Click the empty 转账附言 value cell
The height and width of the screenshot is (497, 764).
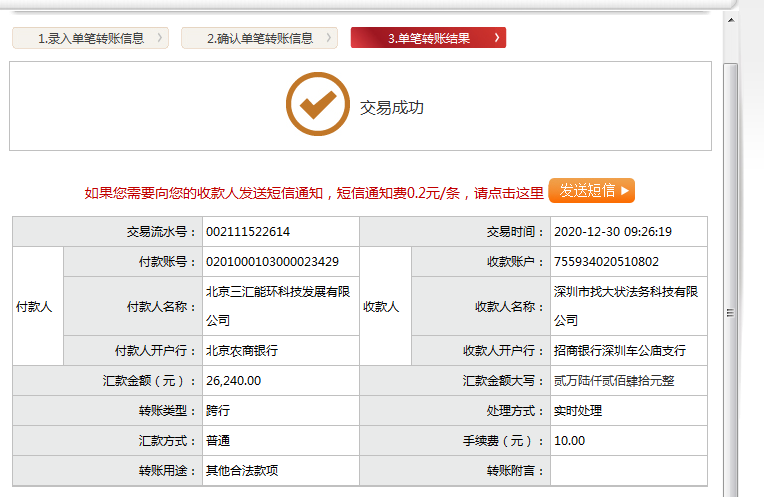(627, 471)
